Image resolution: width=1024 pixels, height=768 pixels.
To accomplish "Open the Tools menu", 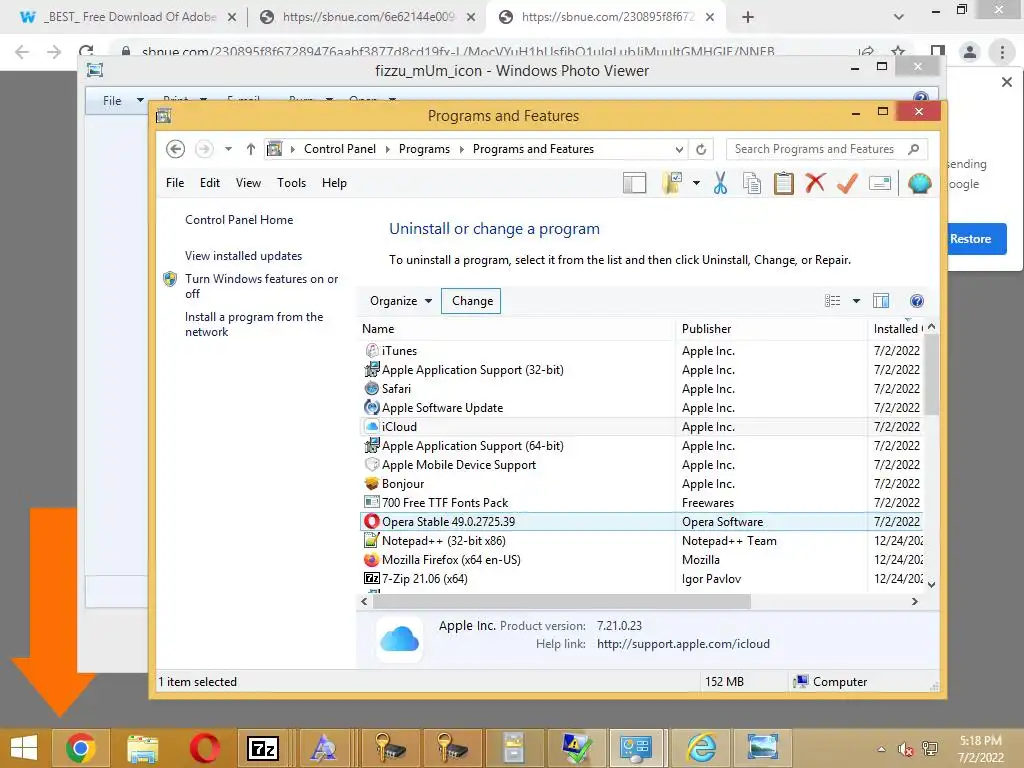I will click(x=291, y=183).
